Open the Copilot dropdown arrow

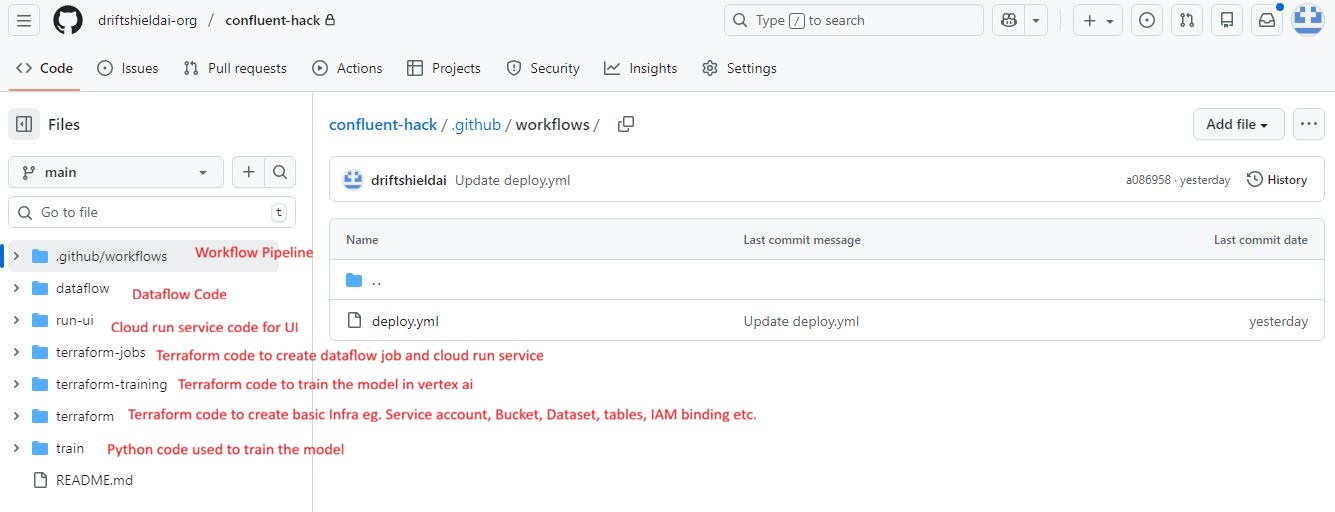point(1036,20)
